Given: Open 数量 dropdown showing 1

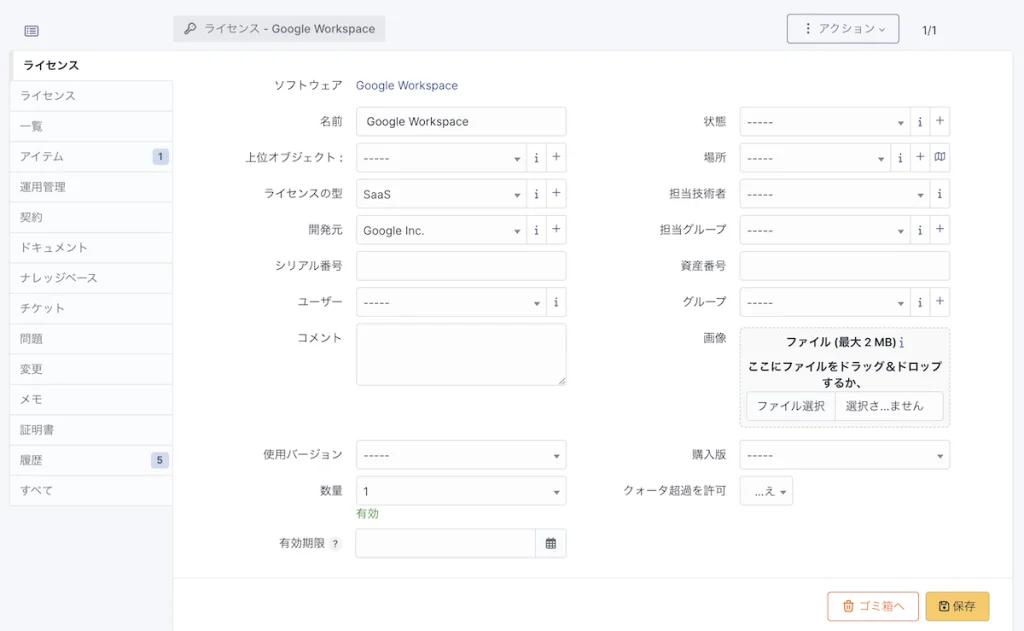Looking at the screenshot, I should [461, 491].
